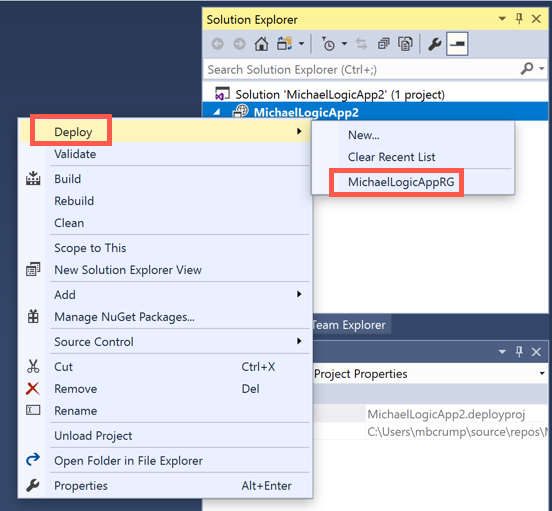
Task: Choose Unload Project
Action: pos(165,436)
